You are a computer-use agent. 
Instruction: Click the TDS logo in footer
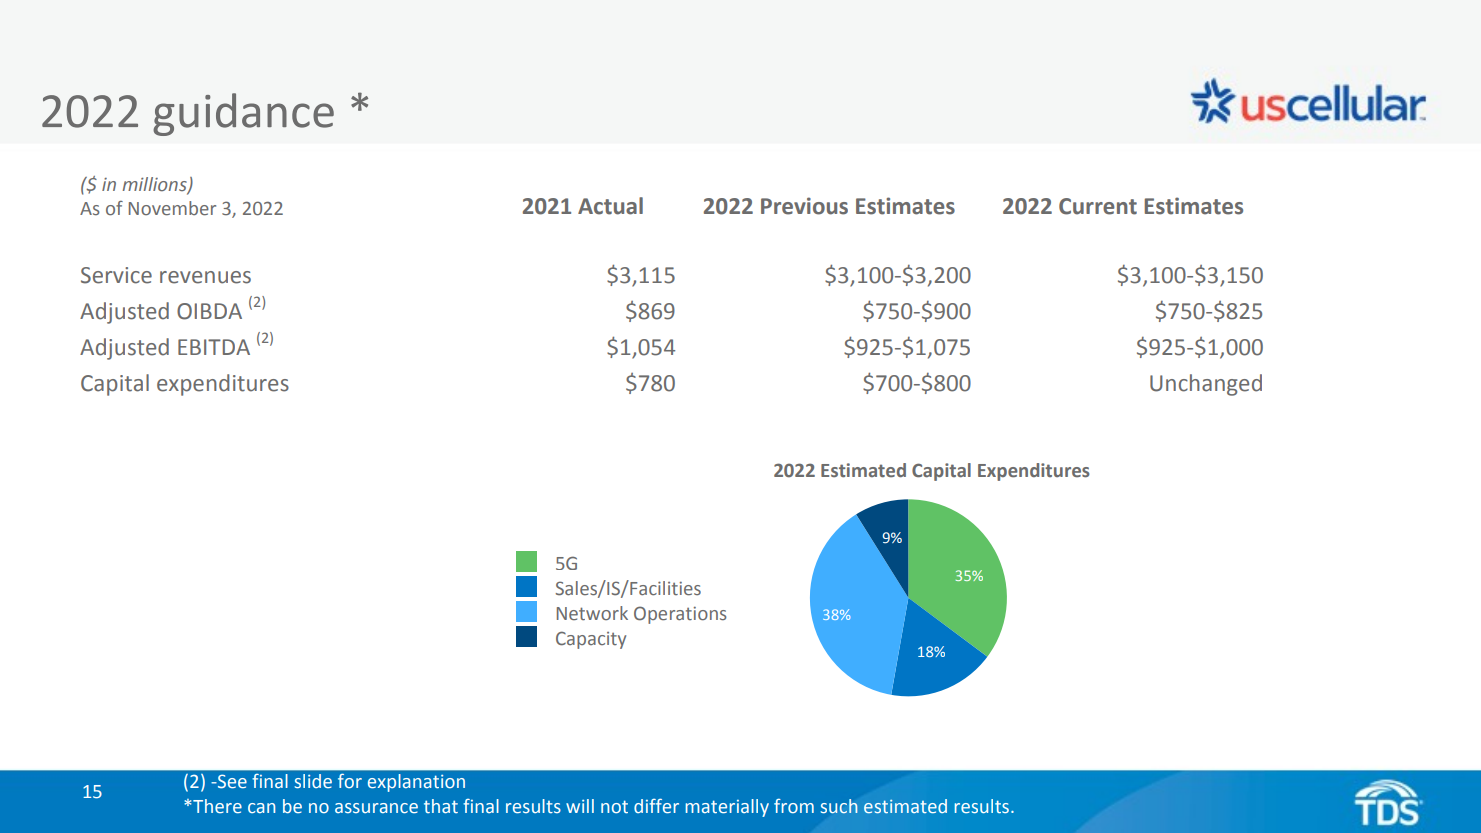click(1387, 804)
